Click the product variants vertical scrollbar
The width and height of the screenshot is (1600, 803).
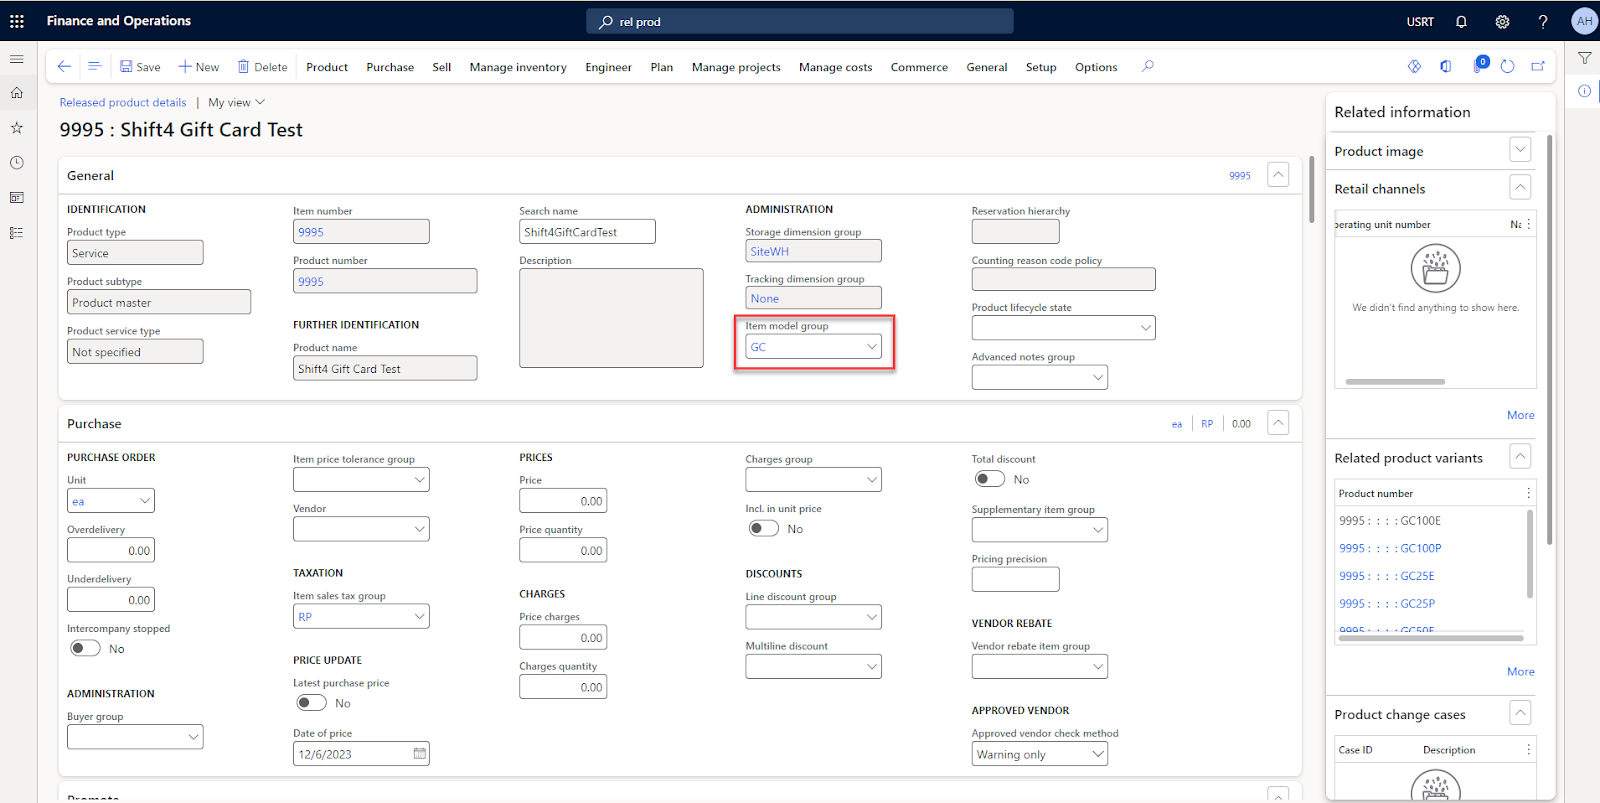coord(1529,553)
